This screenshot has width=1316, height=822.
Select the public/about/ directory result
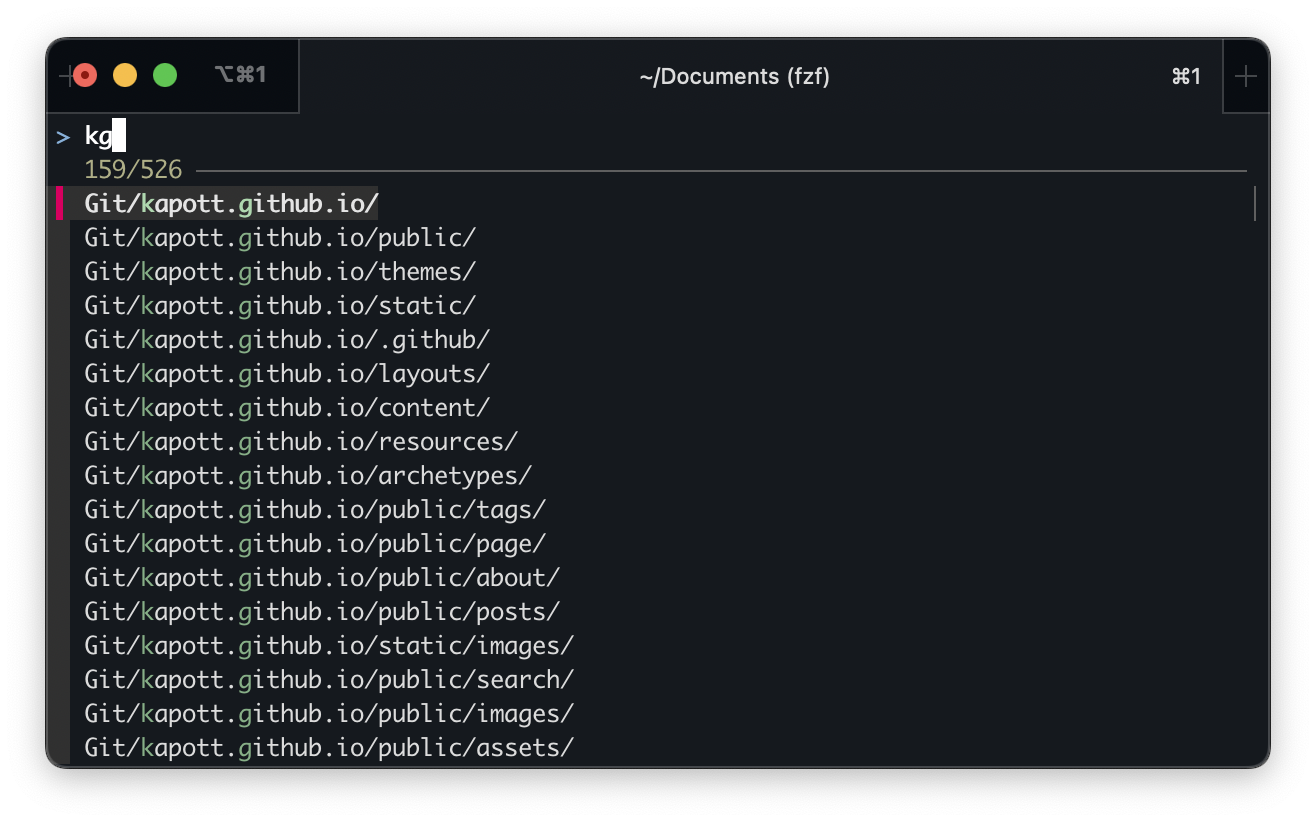322,578
